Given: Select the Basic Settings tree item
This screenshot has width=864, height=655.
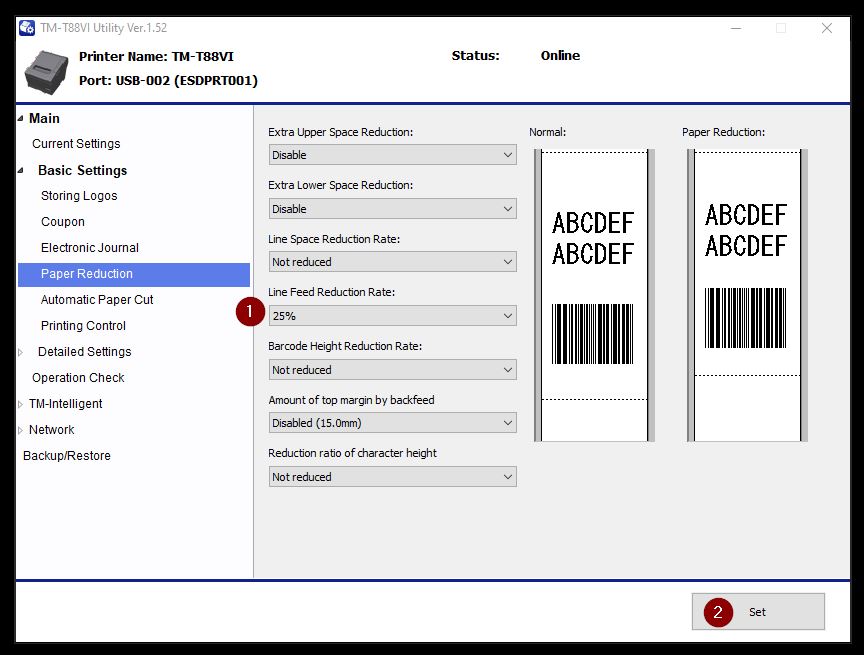Looking at the screenshot, I should click(83, 171).
